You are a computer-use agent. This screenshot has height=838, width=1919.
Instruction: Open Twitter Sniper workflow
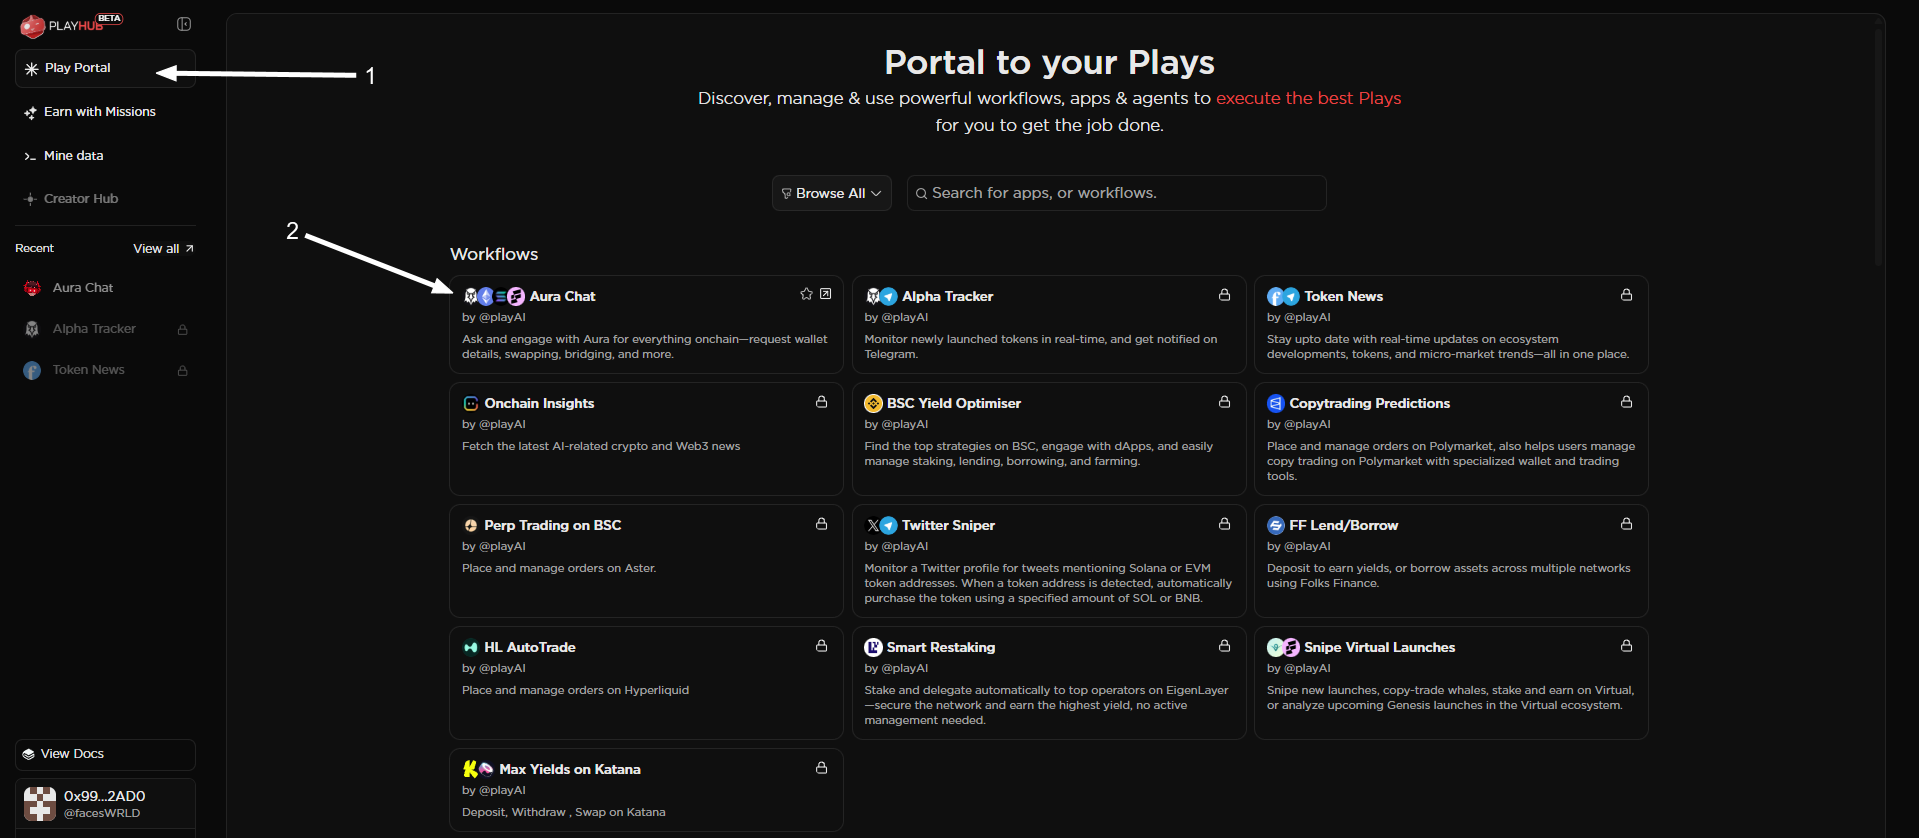click(1049, 561)
